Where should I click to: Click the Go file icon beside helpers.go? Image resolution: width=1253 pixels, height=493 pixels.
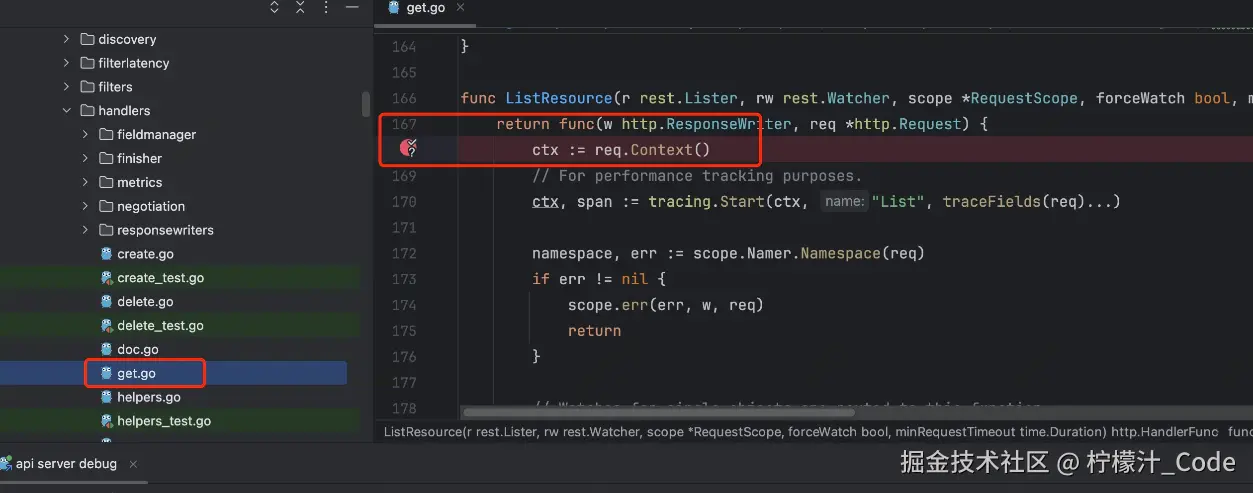point(106,397)
